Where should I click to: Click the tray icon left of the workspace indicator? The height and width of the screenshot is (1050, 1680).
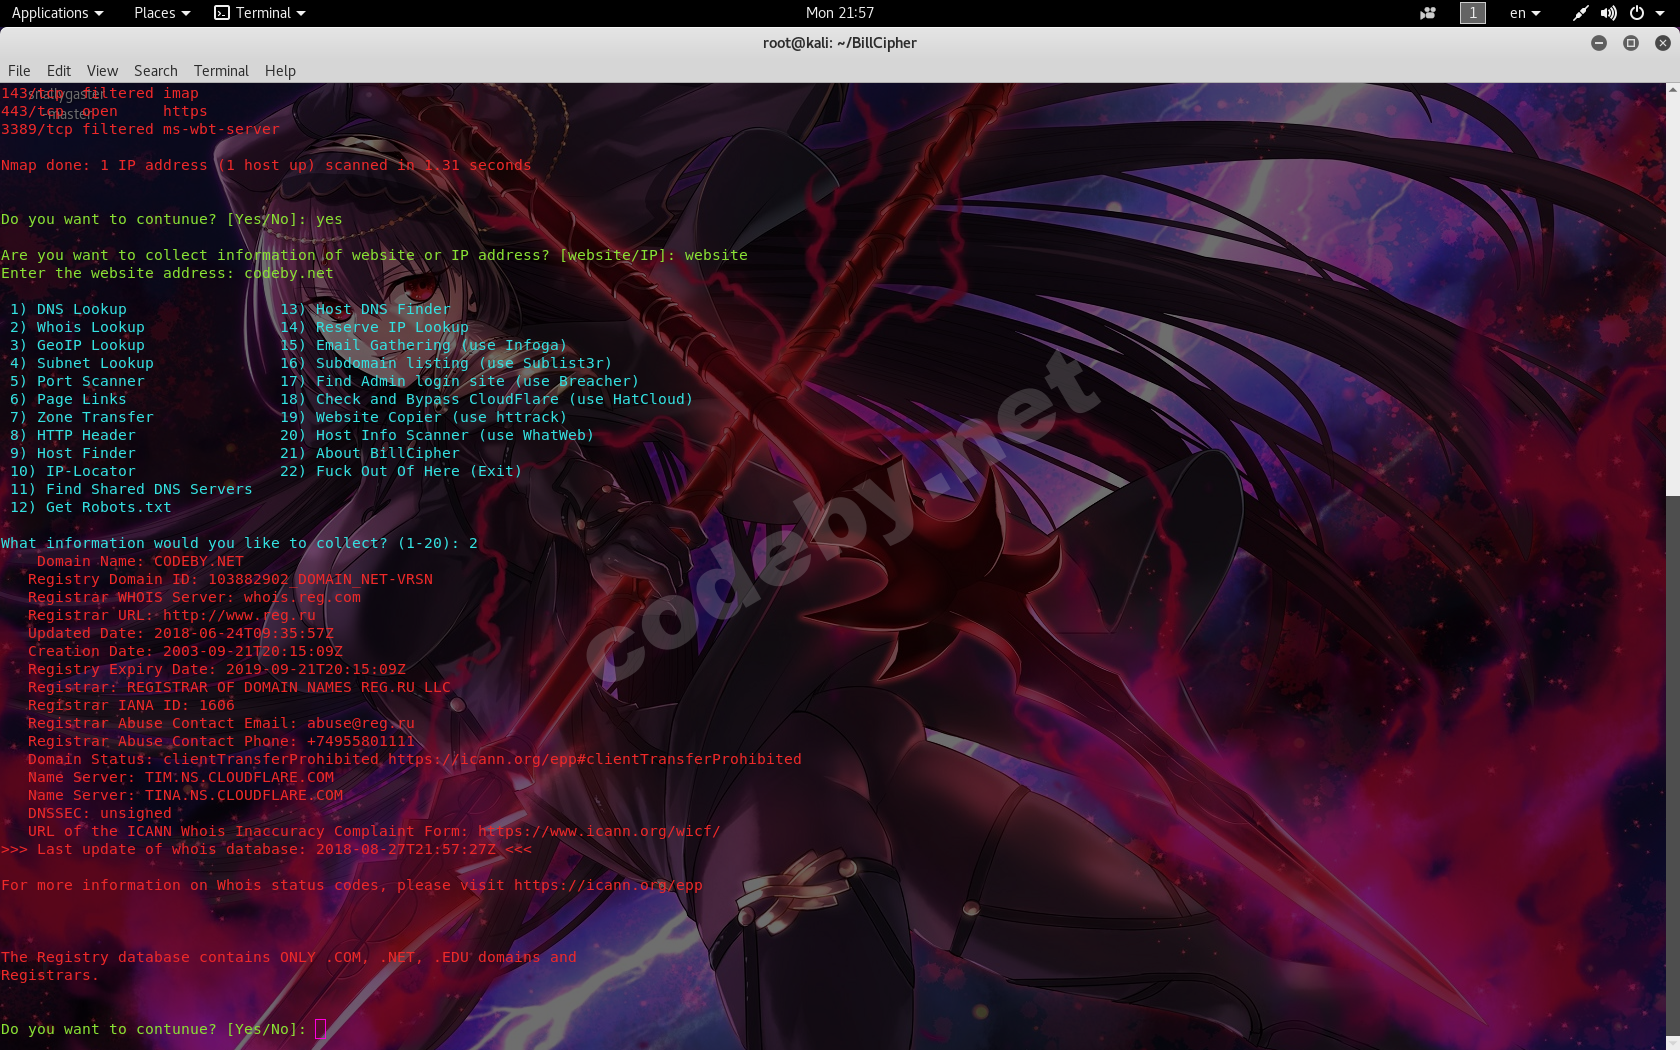[1428, 13]
